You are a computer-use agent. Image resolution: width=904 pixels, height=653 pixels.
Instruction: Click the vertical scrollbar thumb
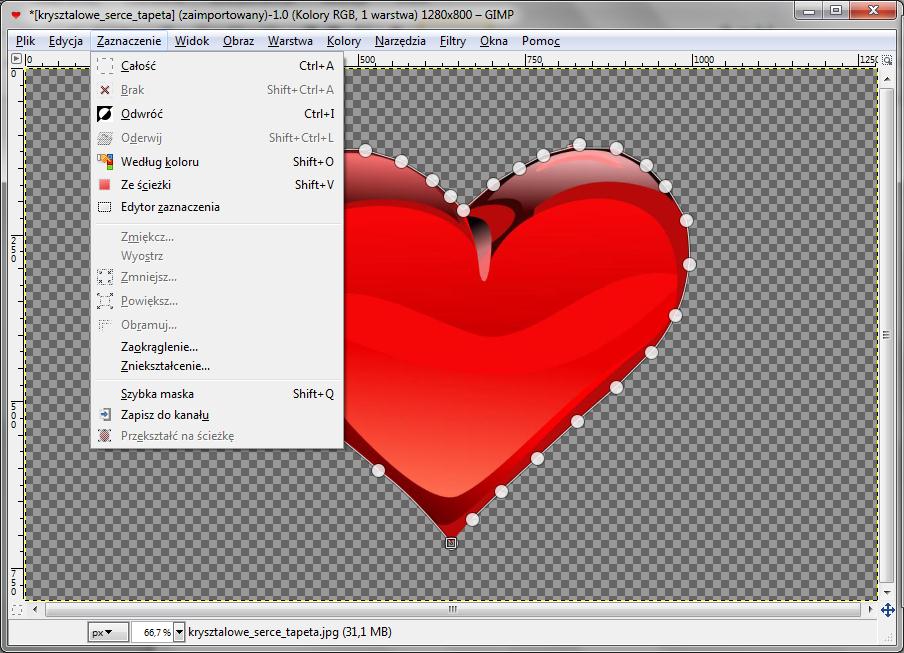point(887,335)
